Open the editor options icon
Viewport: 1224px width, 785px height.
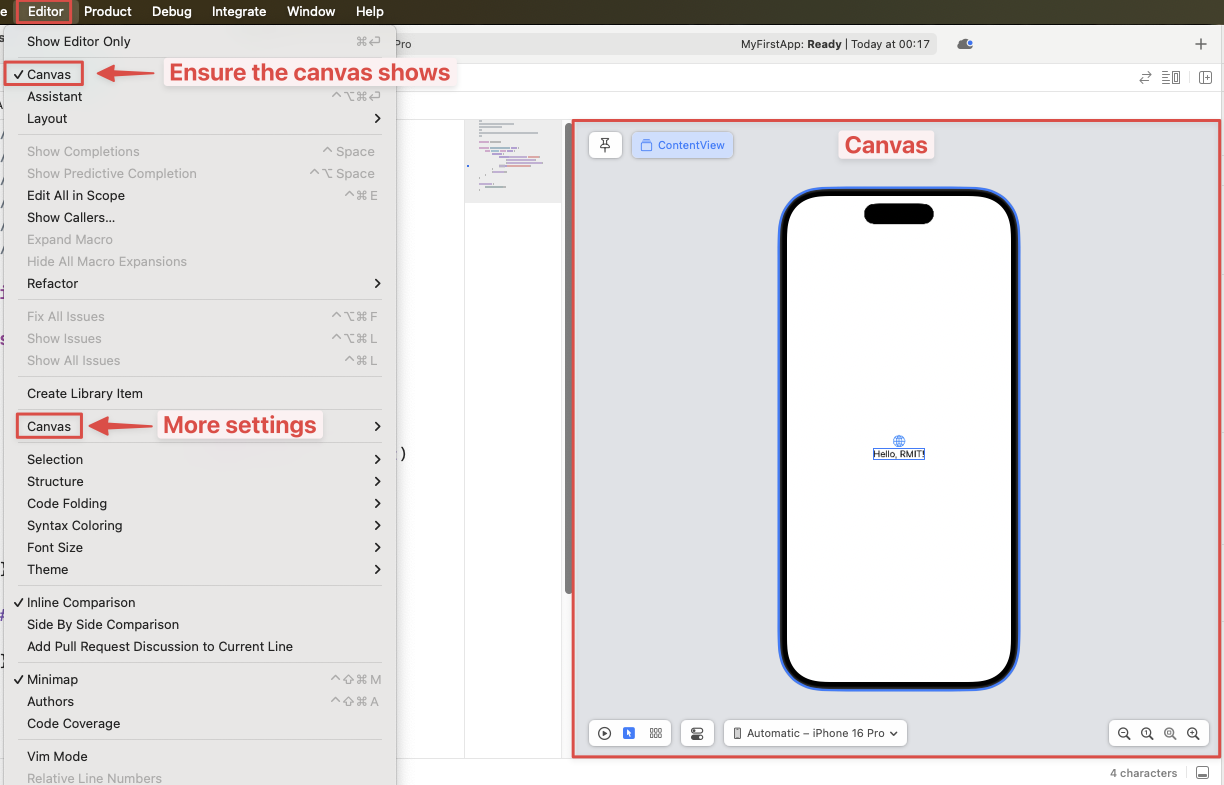point(1171,77)
